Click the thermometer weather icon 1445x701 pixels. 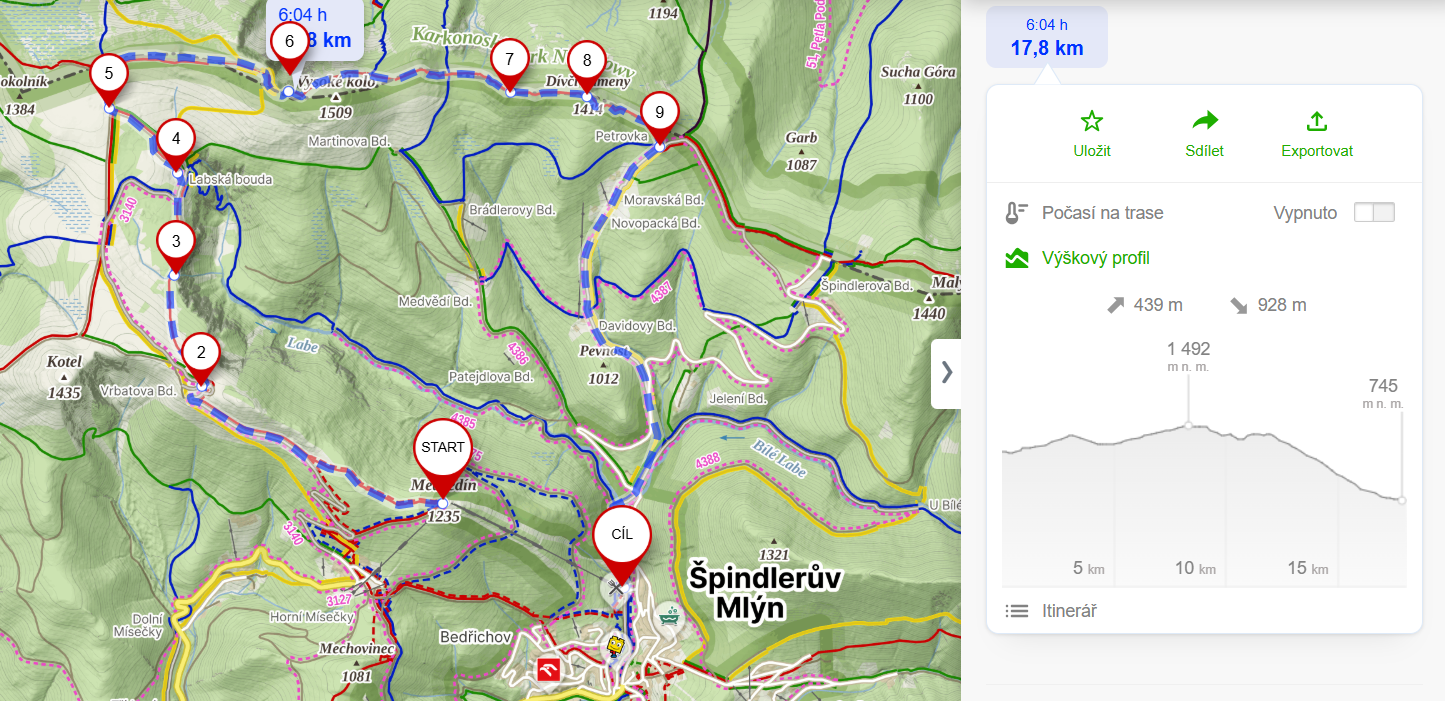click(1016, 213)
